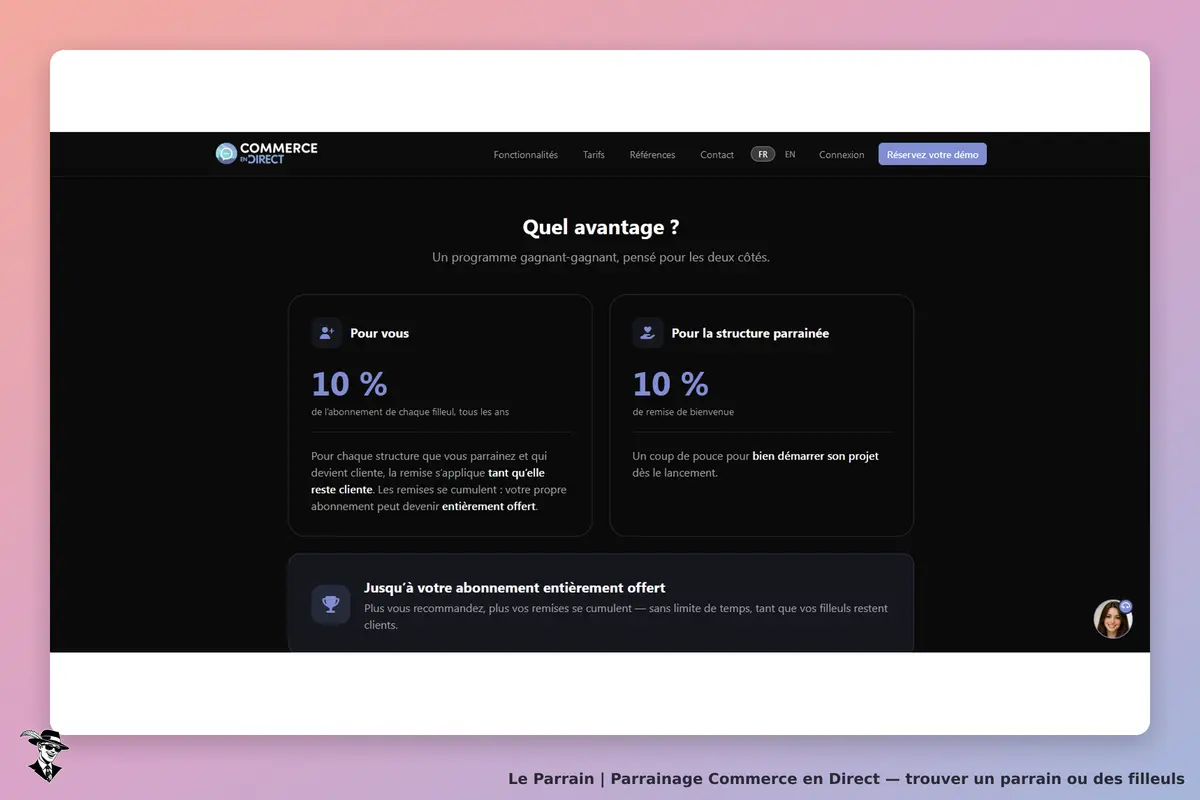Select the FR language toggle
The width and height of the screenshot is (1200, 800).
763,155
